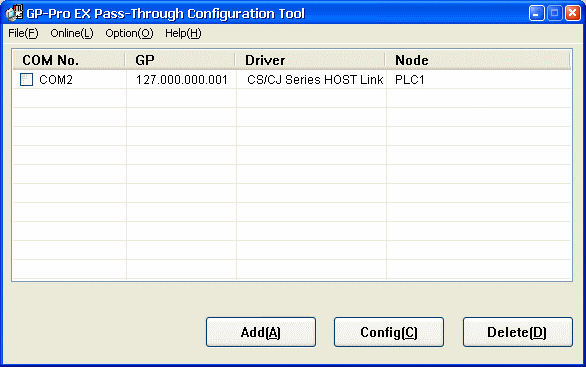This screenshot has height=367, width=586.
Task: Click the disabled maximize window button
Action: click(555, 13)
